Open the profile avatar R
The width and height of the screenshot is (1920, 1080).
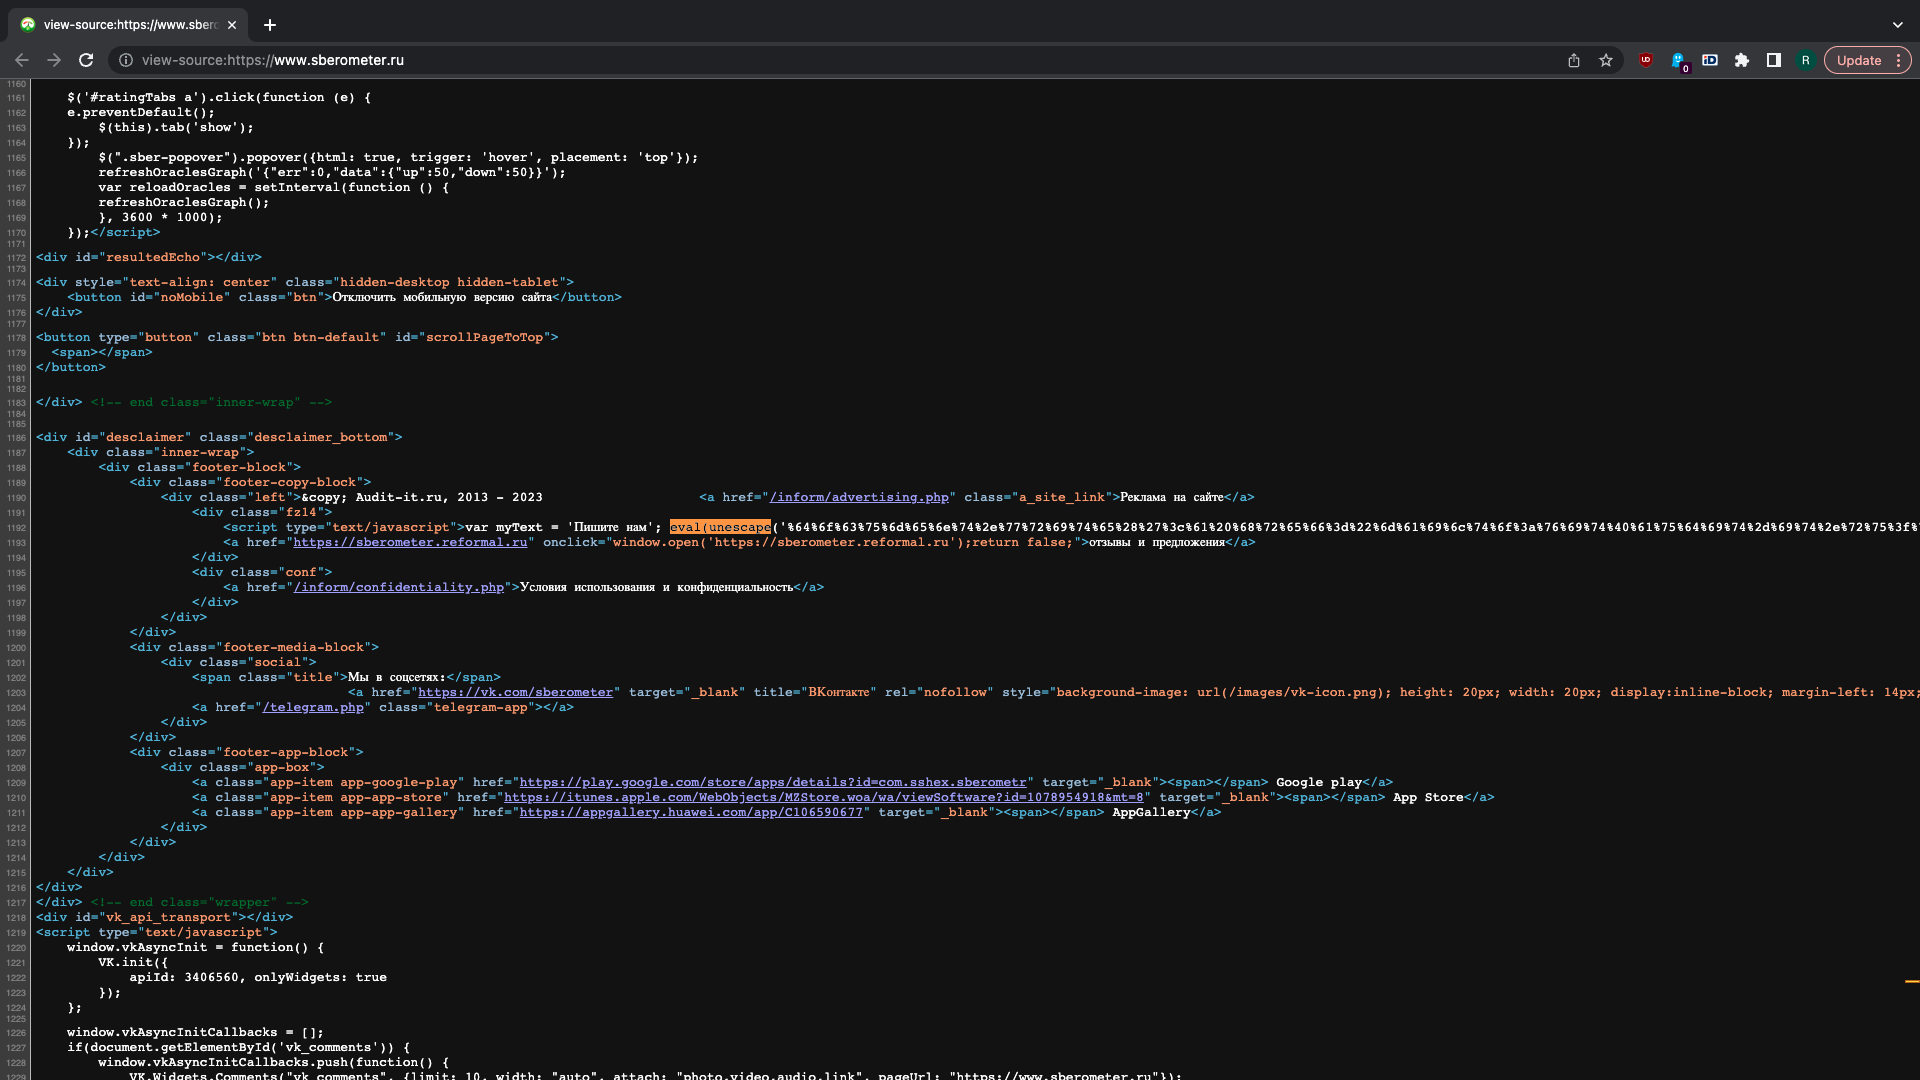[x=1806, y=60]
